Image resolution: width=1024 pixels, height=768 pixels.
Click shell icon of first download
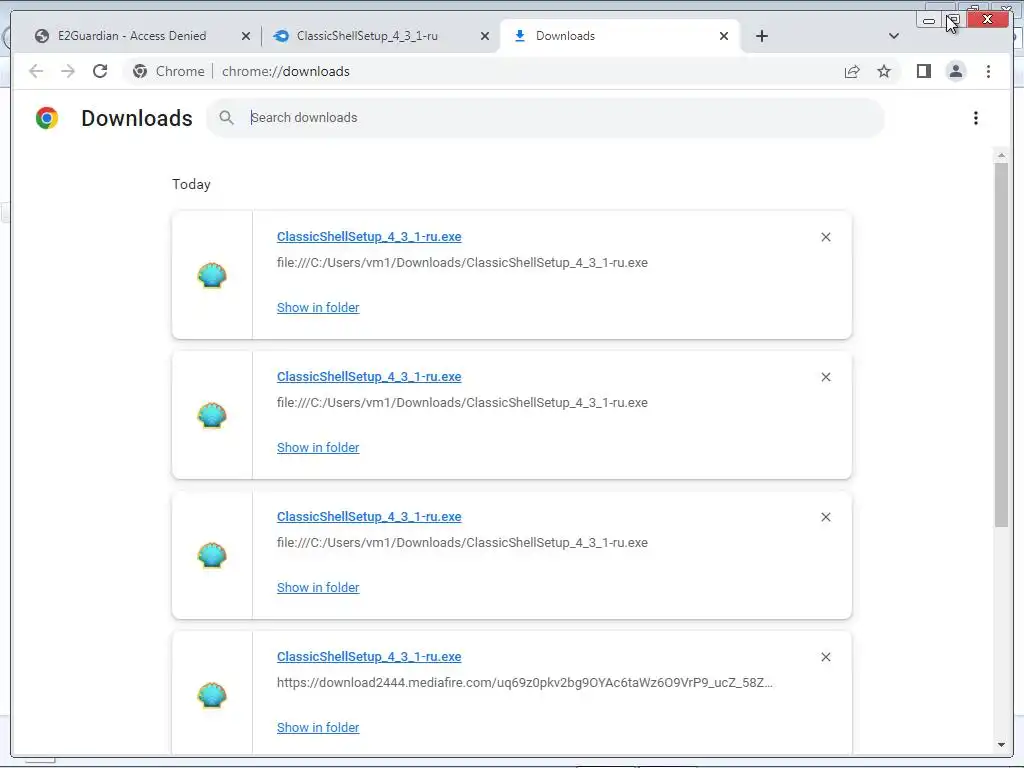click(212, 275)
